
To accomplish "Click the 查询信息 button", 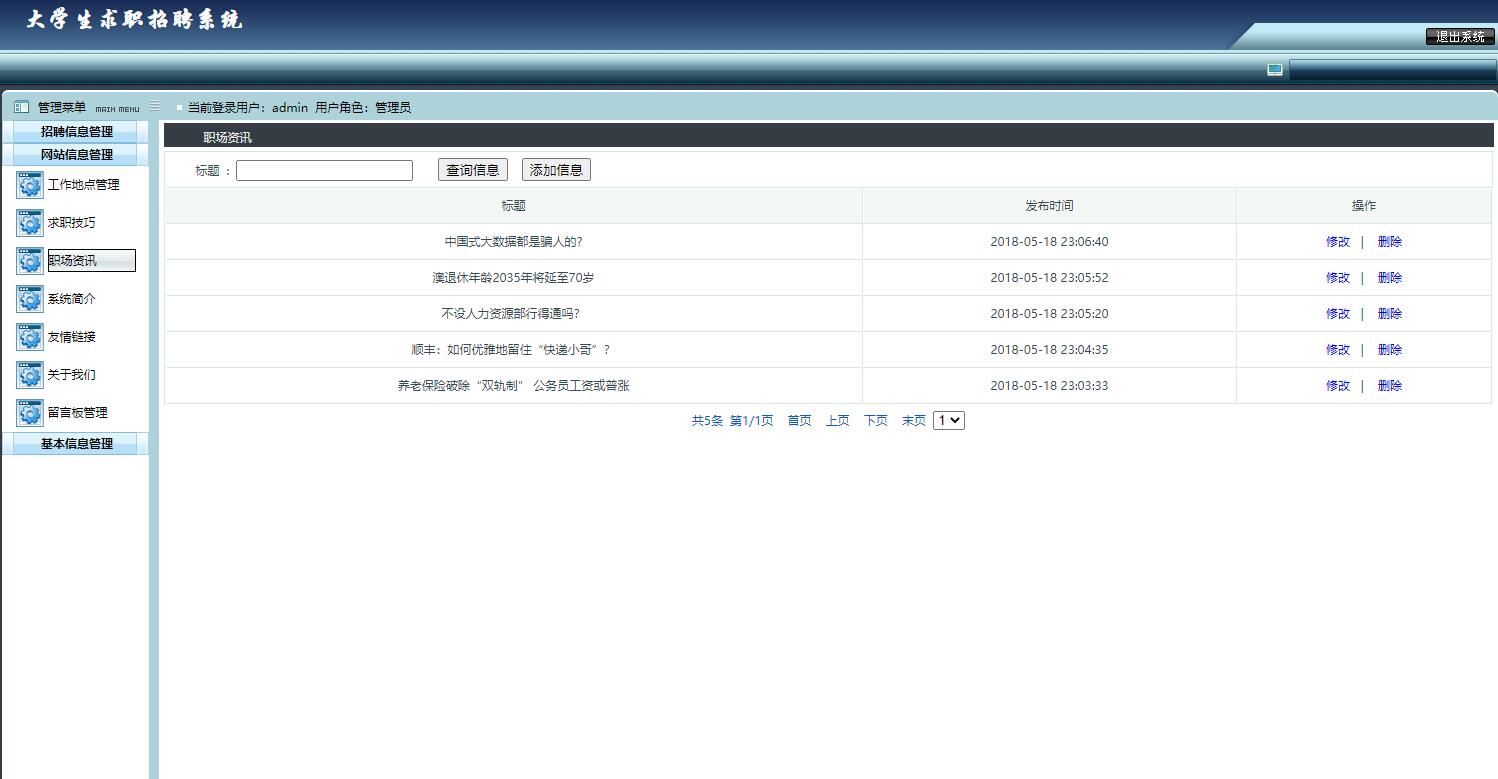I will pyautogui.click(x=472, y=169).
